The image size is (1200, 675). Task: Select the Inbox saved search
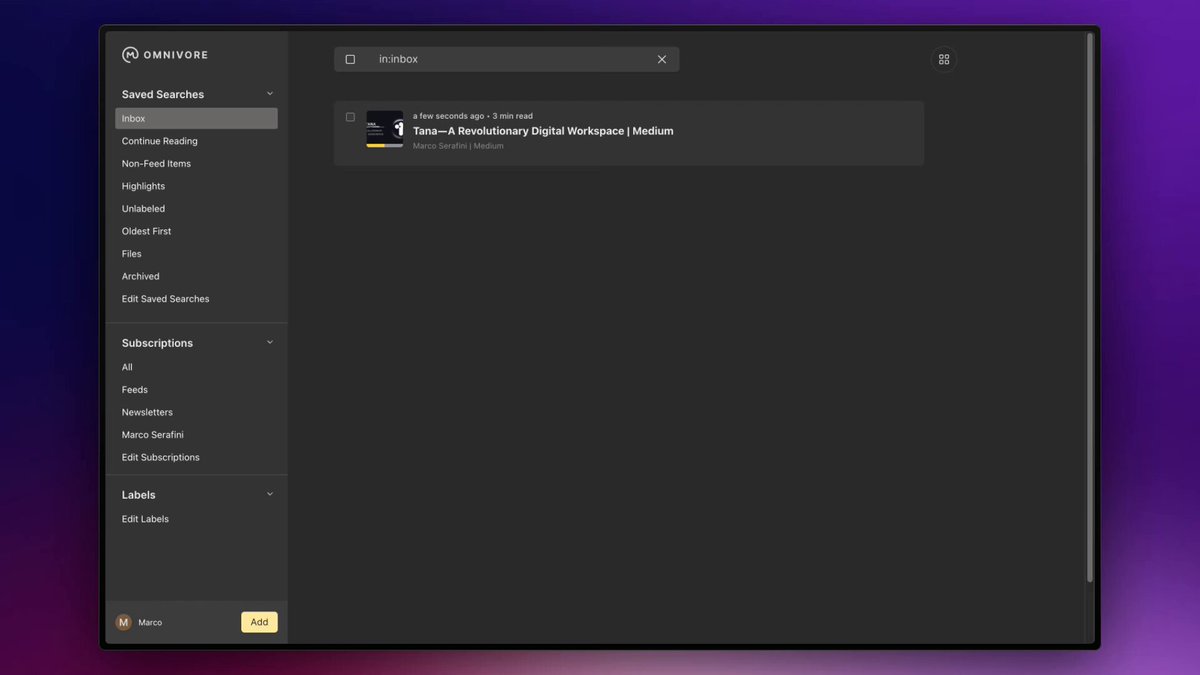click(x=196, y=118)
